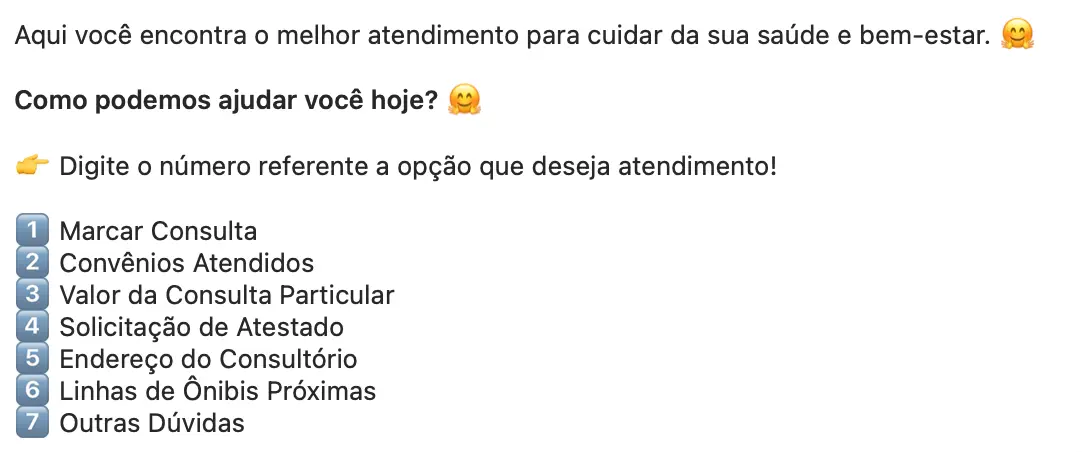1090x452 pixels.
Task: Click the number 2 keycap emoji
Action: pos(32,262)
